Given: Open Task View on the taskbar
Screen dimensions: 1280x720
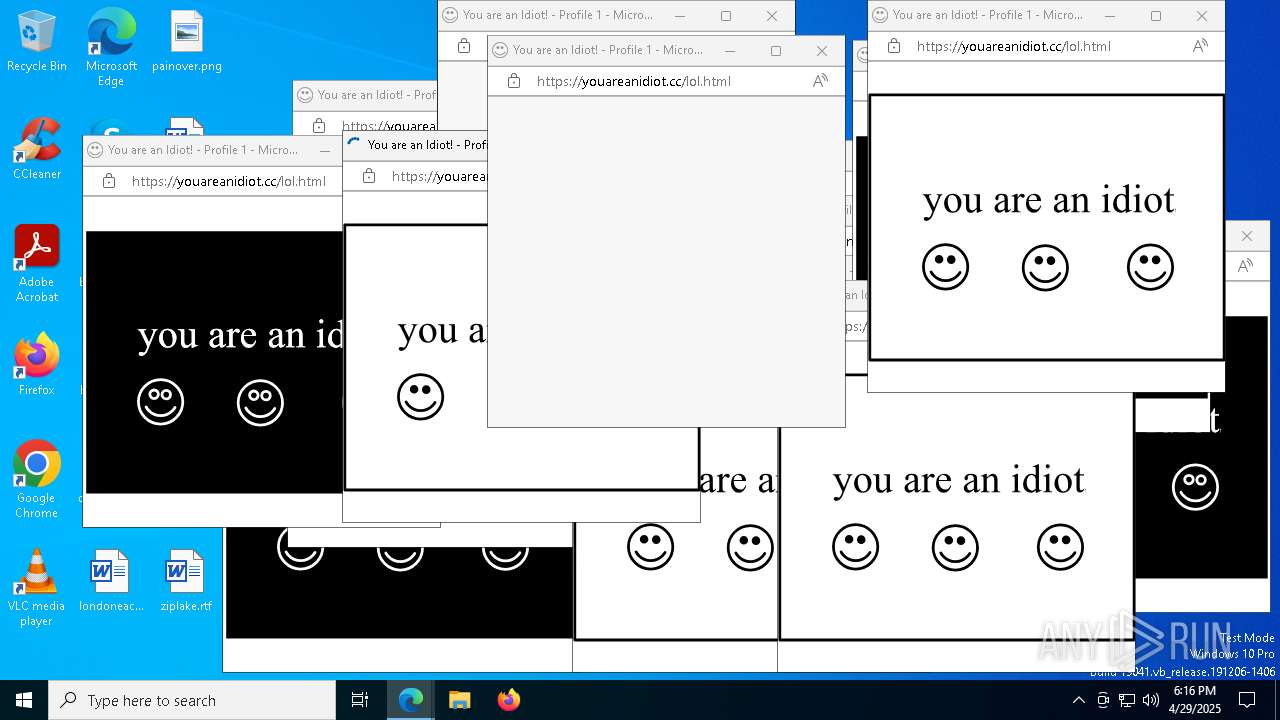Looking at the screenshot, I should click(360, 700).
